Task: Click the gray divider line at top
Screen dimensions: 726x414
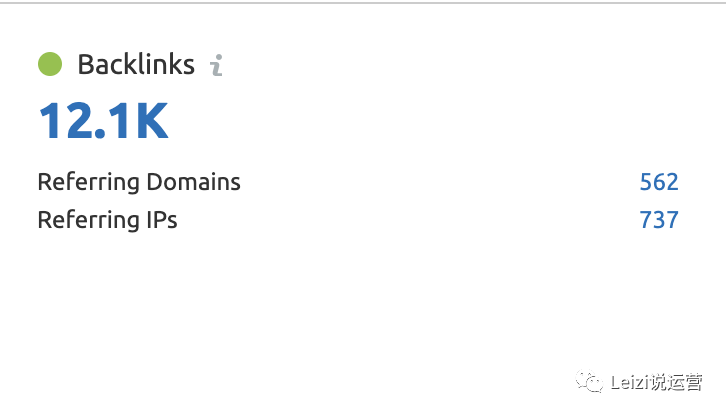Action: [363, 2]
